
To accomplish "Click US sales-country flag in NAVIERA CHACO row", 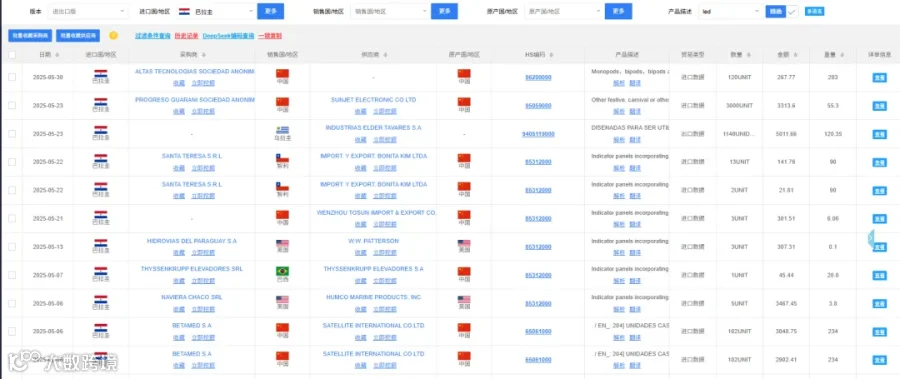I will [x=282, y=300].
